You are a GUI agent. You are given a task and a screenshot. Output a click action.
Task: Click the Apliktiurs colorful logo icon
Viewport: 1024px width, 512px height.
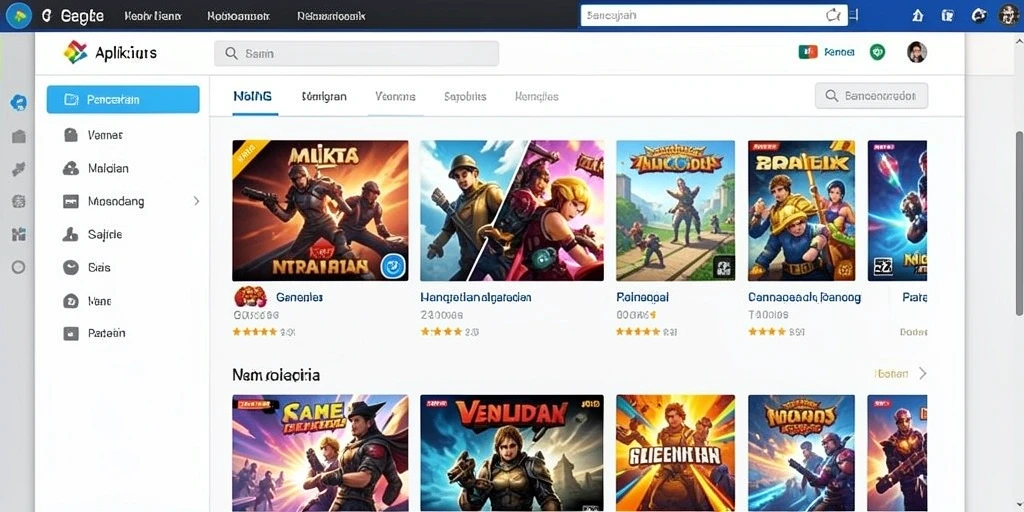point(75,52)
